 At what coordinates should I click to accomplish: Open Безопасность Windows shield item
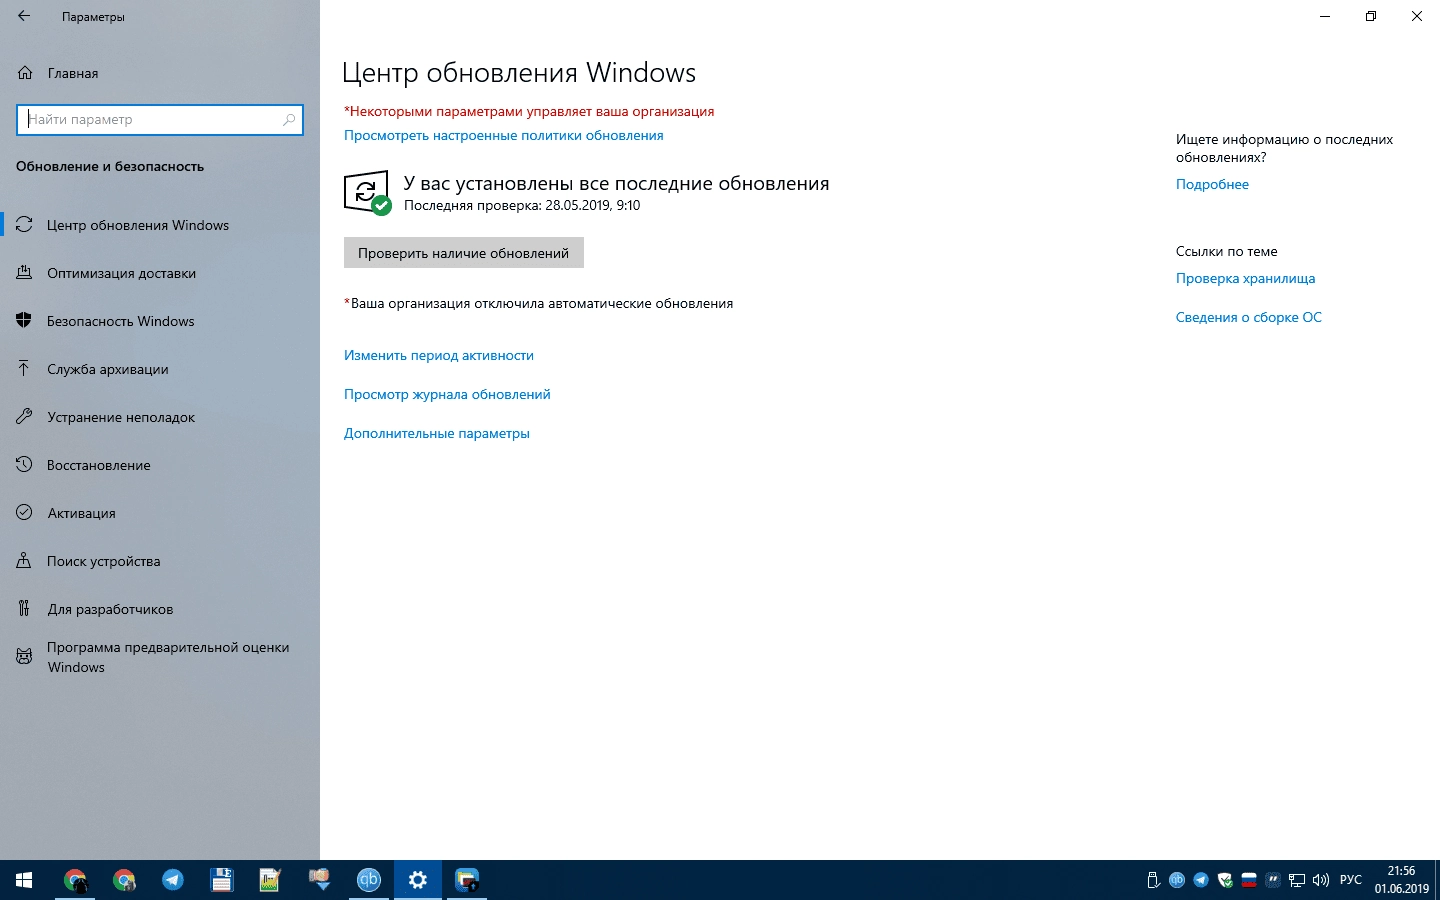(160, 321)
